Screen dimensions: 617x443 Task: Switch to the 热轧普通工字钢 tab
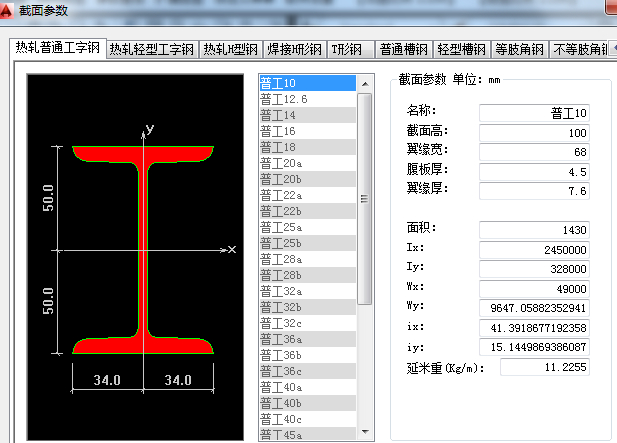(58, 48)
